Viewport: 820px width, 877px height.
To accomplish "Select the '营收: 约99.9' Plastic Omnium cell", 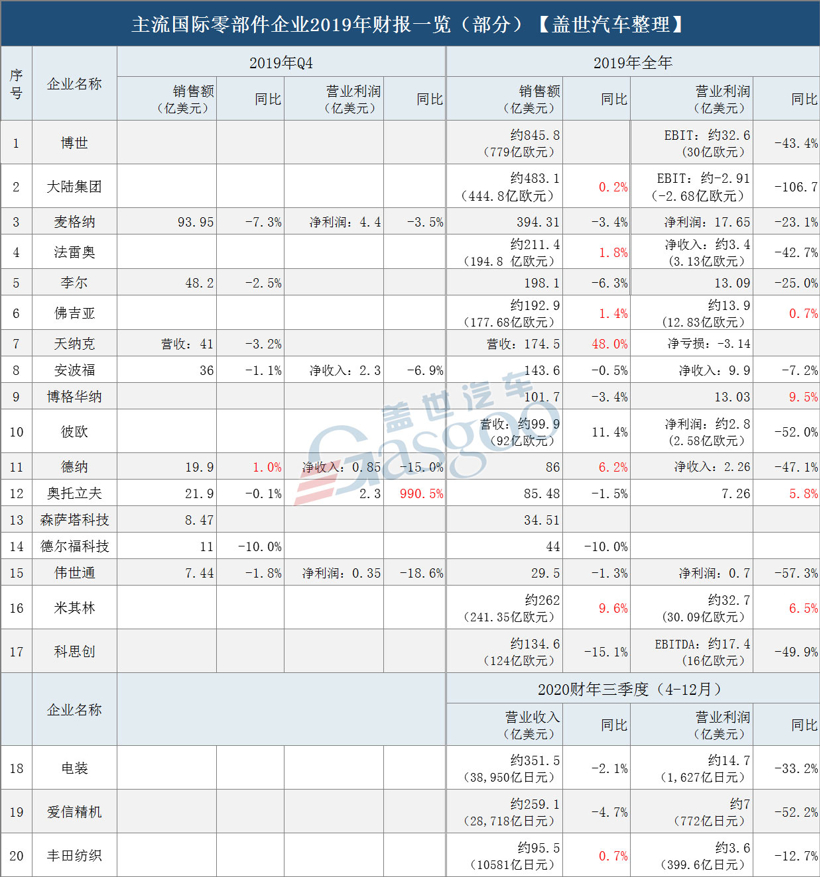I will click(x=520, y=425).
